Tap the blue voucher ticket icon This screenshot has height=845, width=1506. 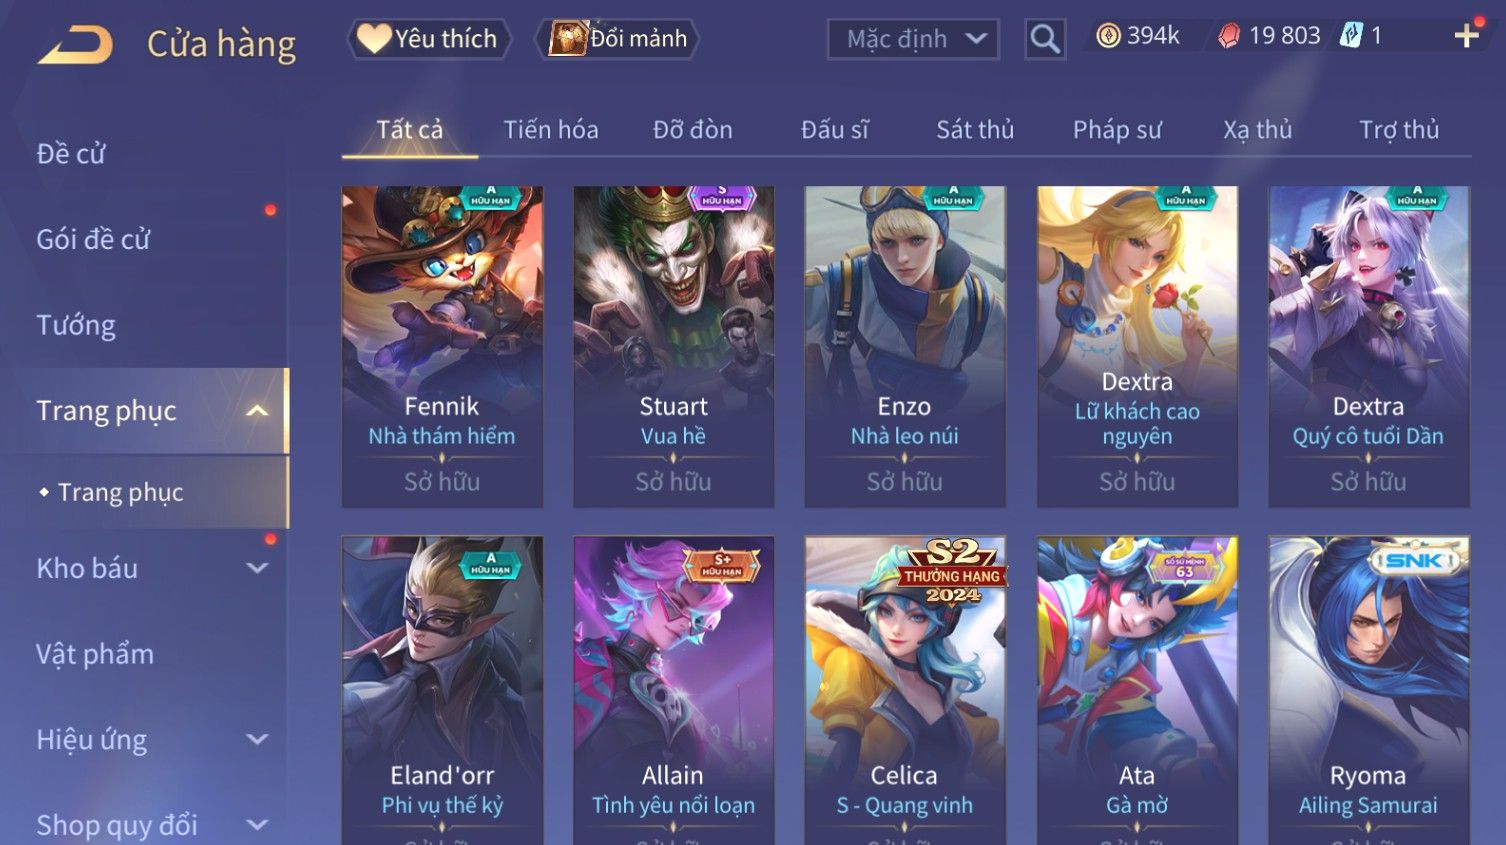[x=1351, y=36]
